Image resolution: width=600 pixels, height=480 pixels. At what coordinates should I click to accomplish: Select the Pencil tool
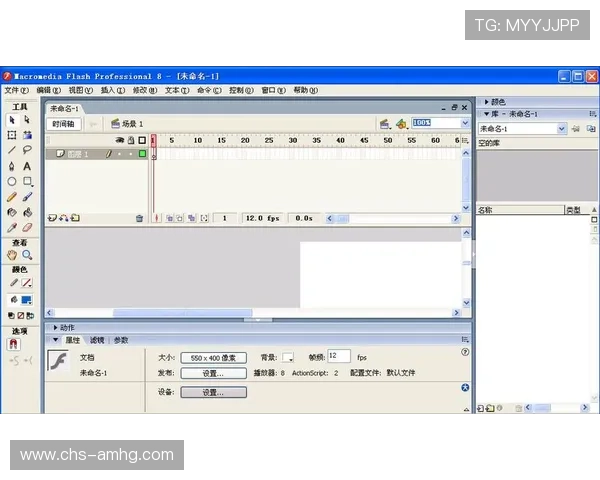tap(12, 197)
